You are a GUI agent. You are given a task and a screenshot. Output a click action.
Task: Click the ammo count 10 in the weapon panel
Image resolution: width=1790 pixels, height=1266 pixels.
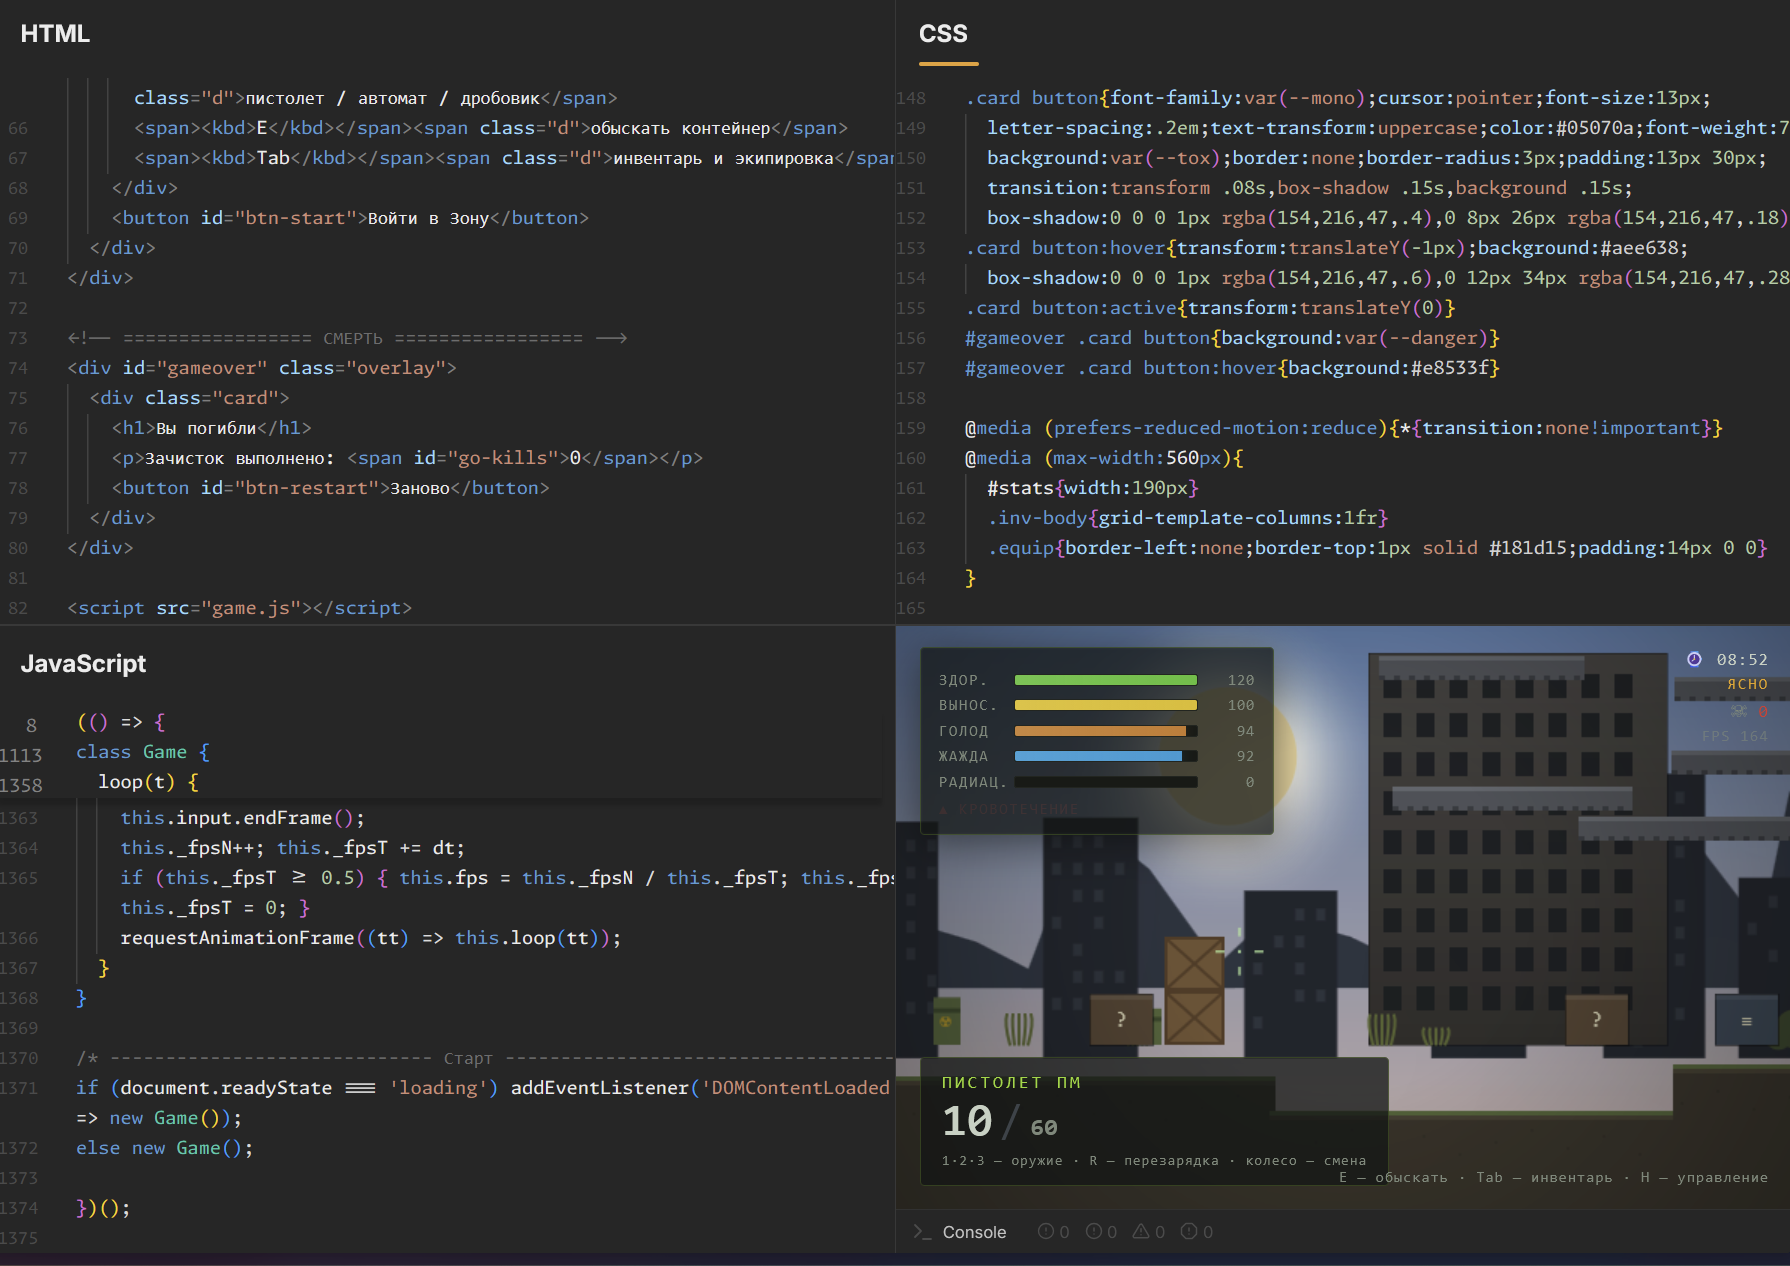pyautogui.click(x=967, y=1122)
